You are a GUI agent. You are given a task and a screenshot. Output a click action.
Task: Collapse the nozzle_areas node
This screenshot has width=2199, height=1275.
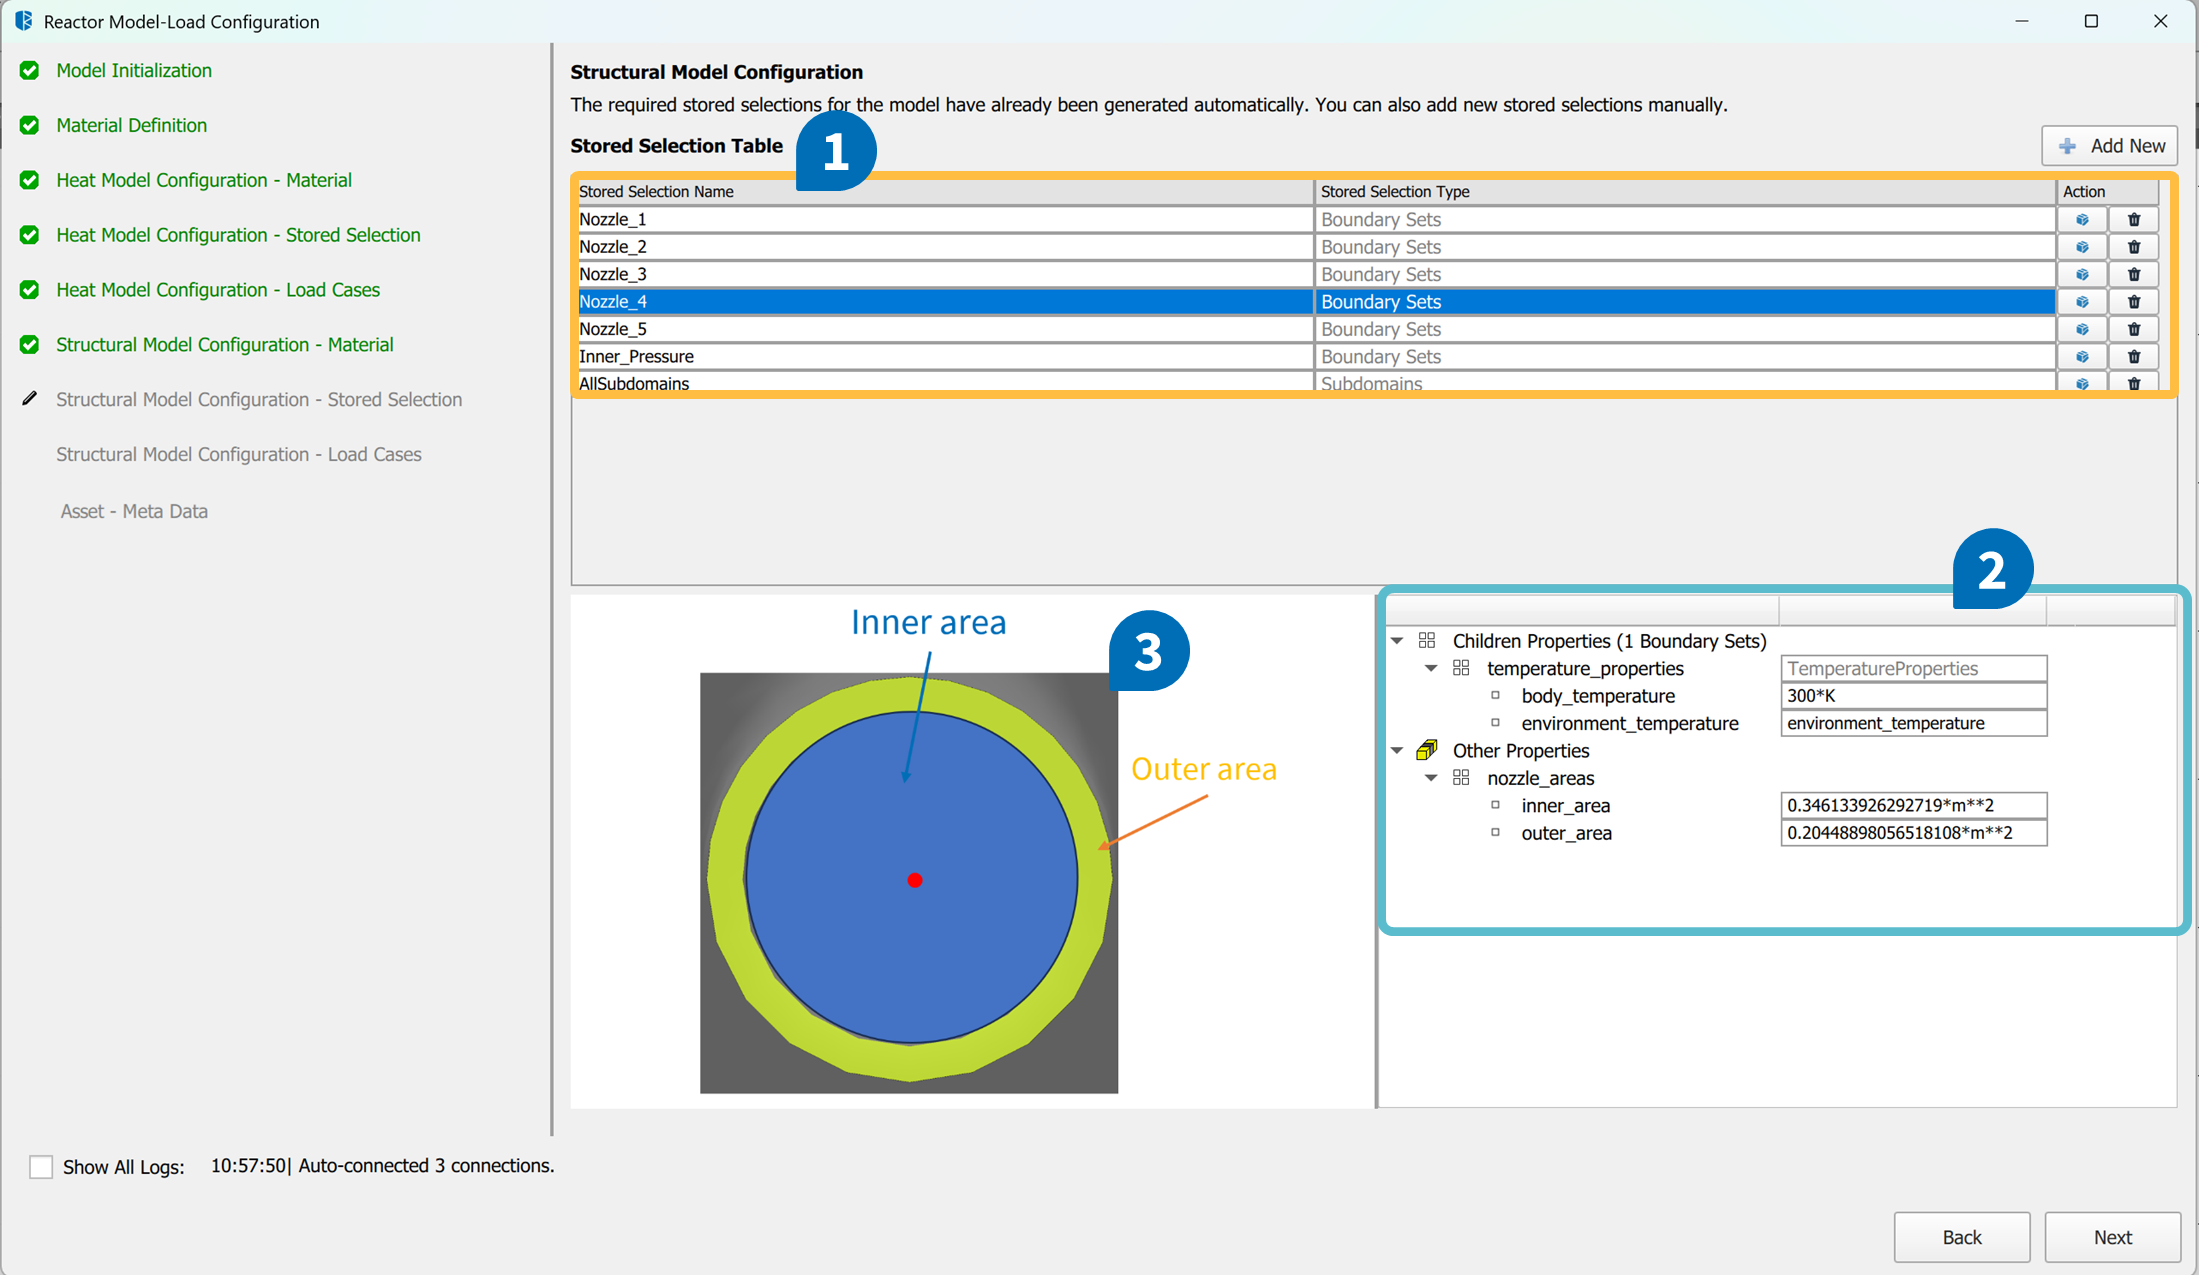[1431, 778]
